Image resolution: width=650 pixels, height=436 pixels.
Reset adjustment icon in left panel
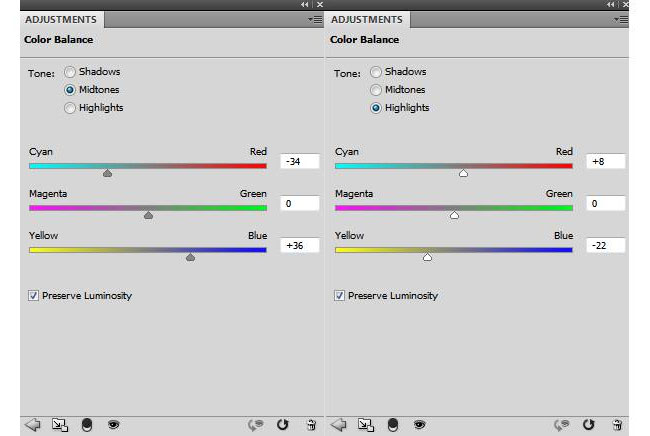pos(283,424)
